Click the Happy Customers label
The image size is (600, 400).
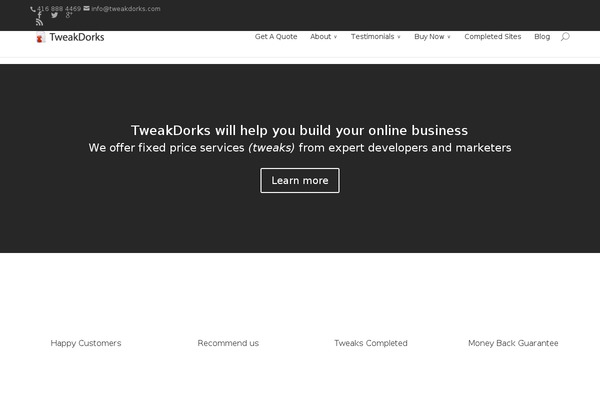pos(86,343)
